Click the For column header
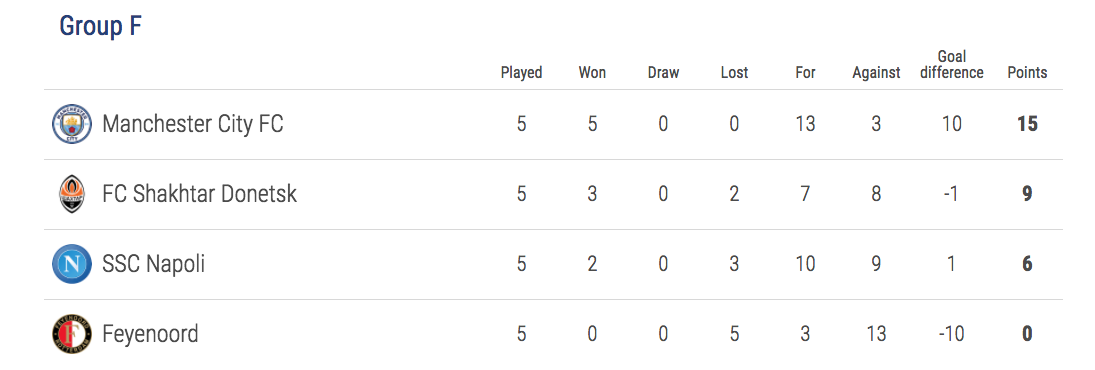This screenshot has height=370, width=1095. coord(805,73)
